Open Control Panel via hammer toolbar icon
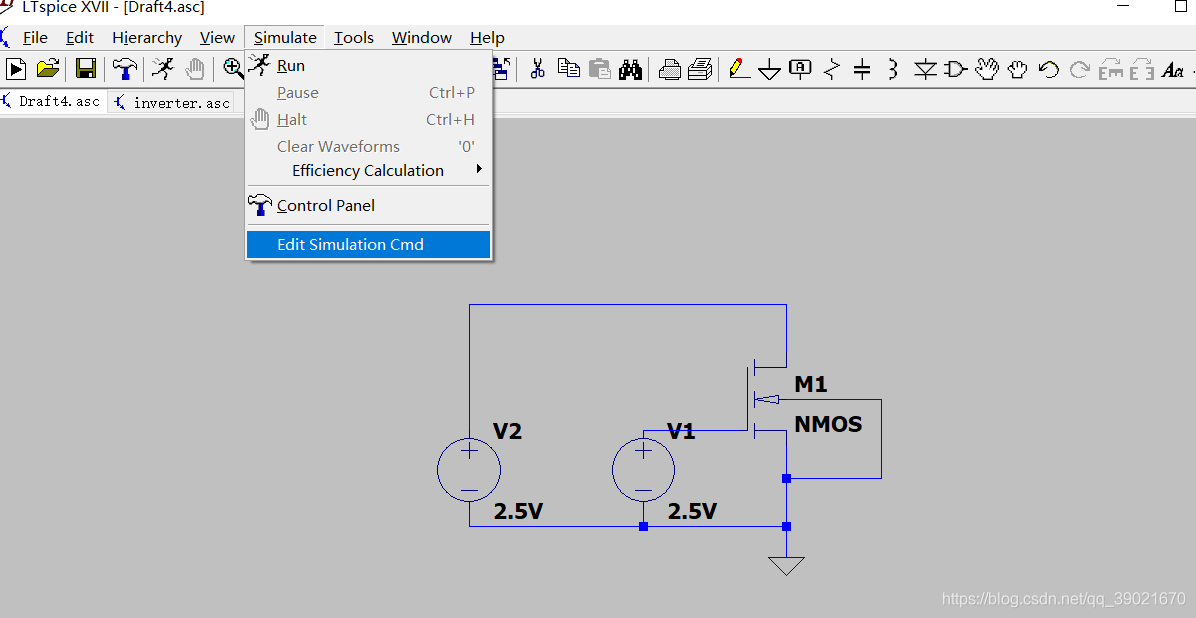 coord(125,69)
